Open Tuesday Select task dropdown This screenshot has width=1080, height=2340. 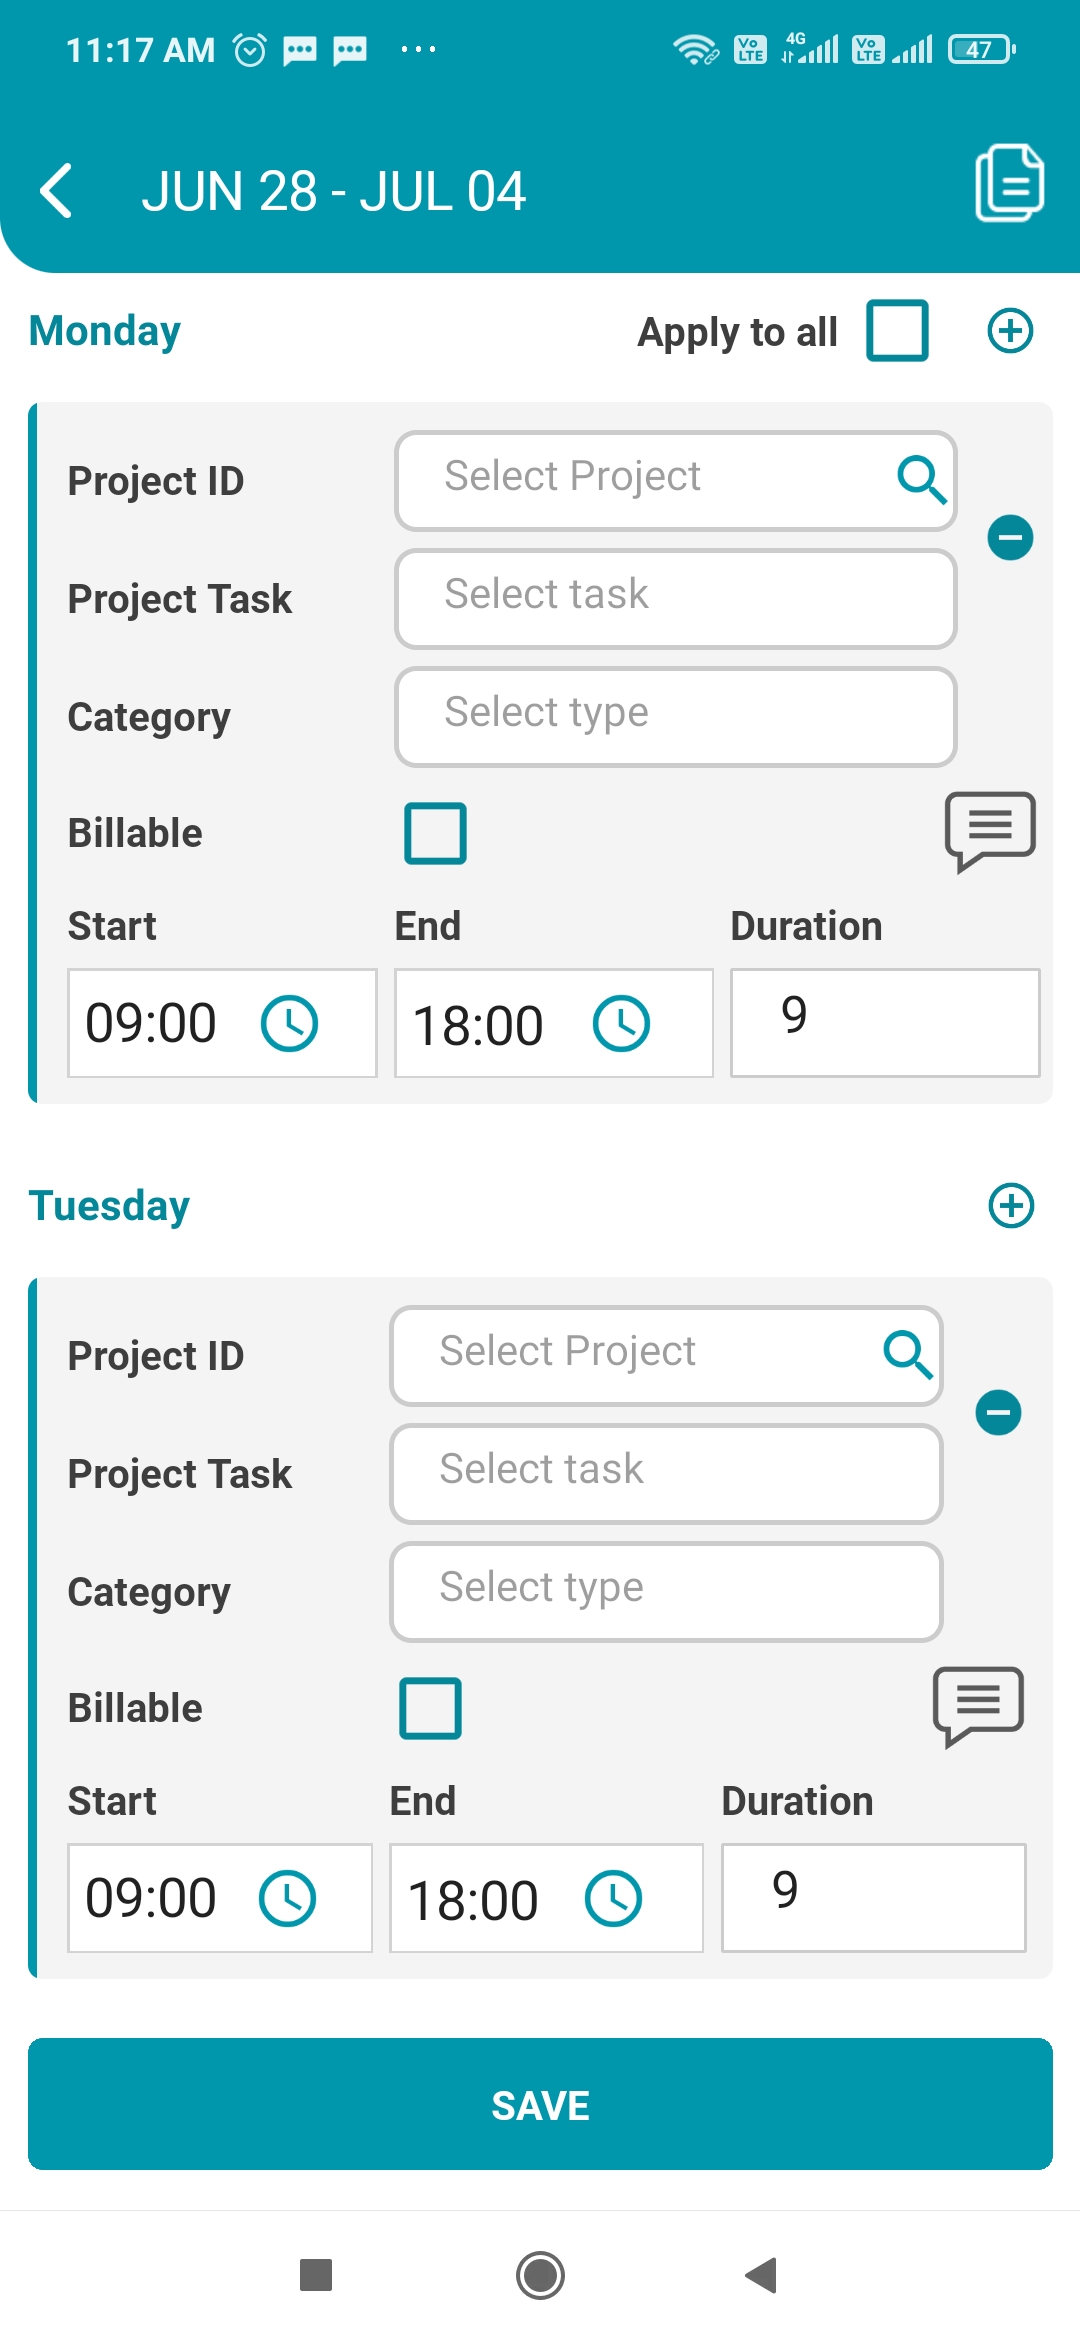pyautogui.click(x=666, y=1473)
